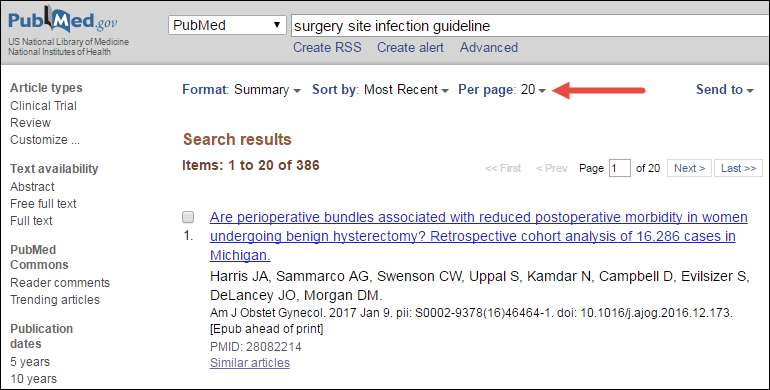770x390 pixels.
Task: View Similar articles for first result
Action: coord(250,363)
